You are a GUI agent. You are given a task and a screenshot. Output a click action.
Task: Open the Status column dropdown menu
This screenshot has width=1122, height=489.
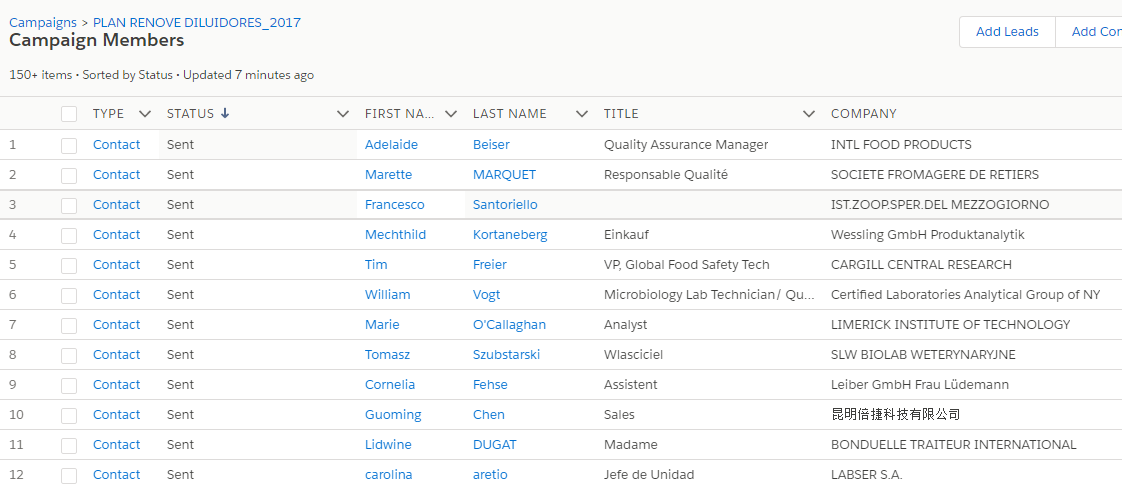coord(343,113)
